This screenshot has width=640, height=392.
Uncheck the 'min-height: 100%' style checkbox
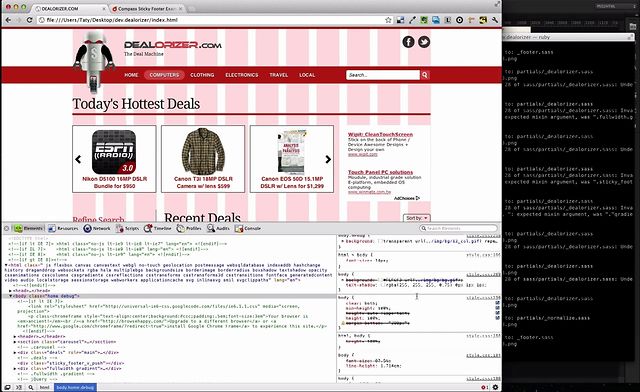pos(498,308)
